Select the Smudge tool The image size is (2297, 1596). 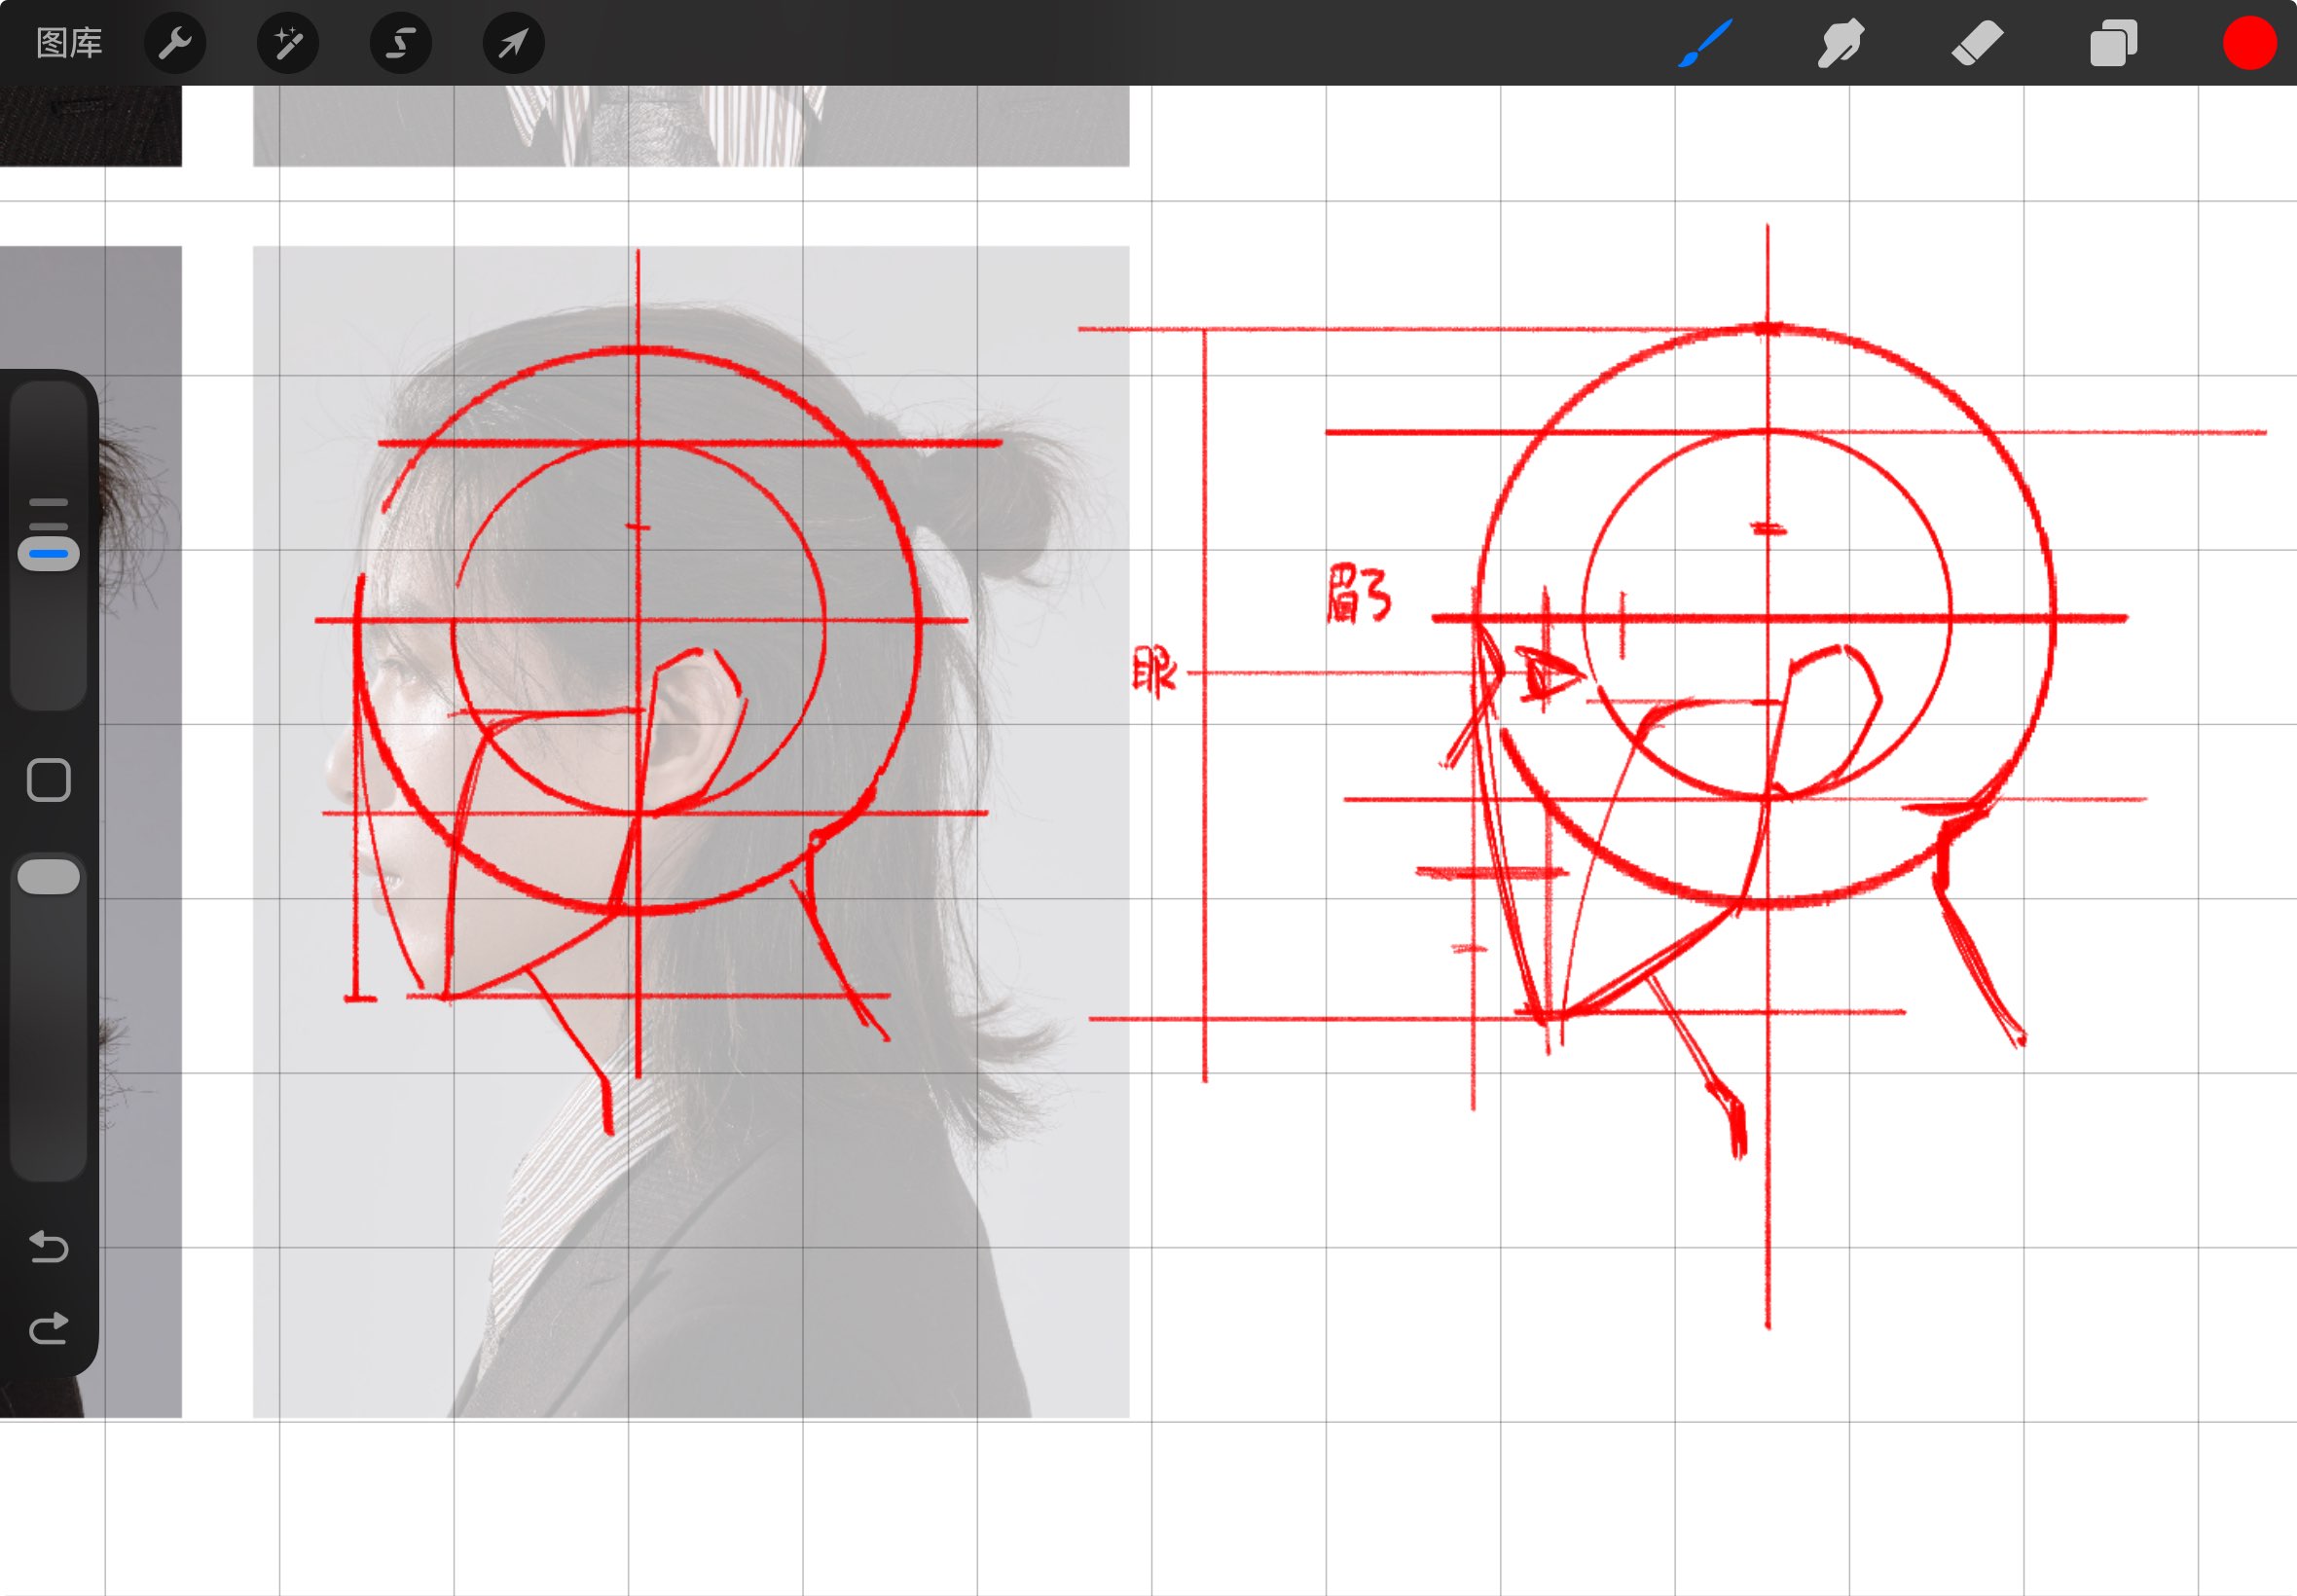click(1841, 43)
